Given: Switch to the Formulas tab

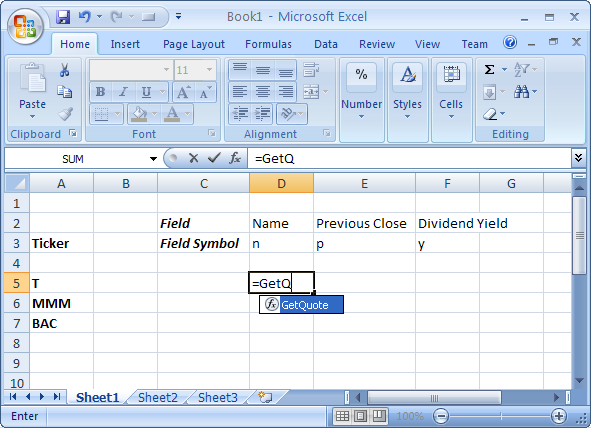Looking at the screenshot, I should click(x=268, y=44).
